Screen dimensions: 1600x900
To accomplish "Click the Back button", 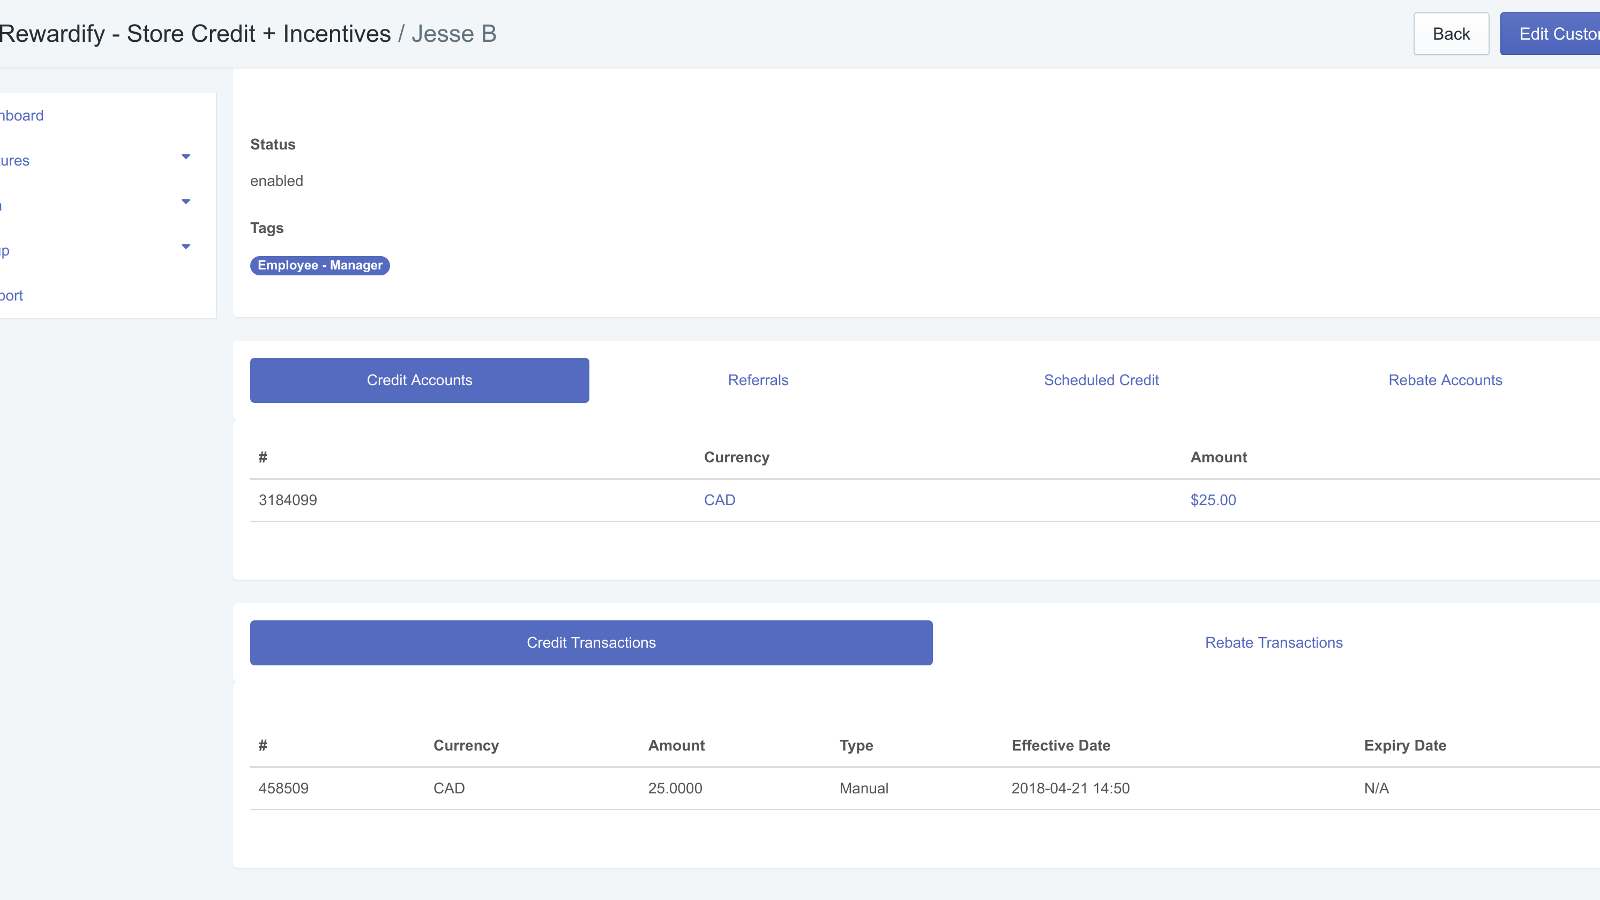I will [1450, 34].
